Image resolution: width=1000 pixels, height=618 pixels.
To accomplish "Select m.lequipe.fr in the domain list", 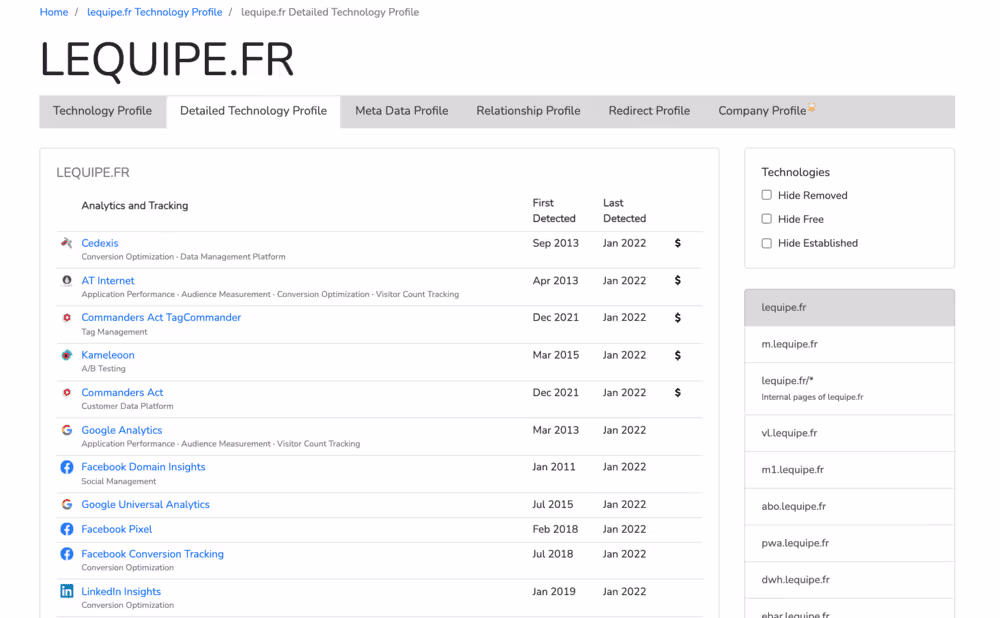I will click(x=849, y=344).
